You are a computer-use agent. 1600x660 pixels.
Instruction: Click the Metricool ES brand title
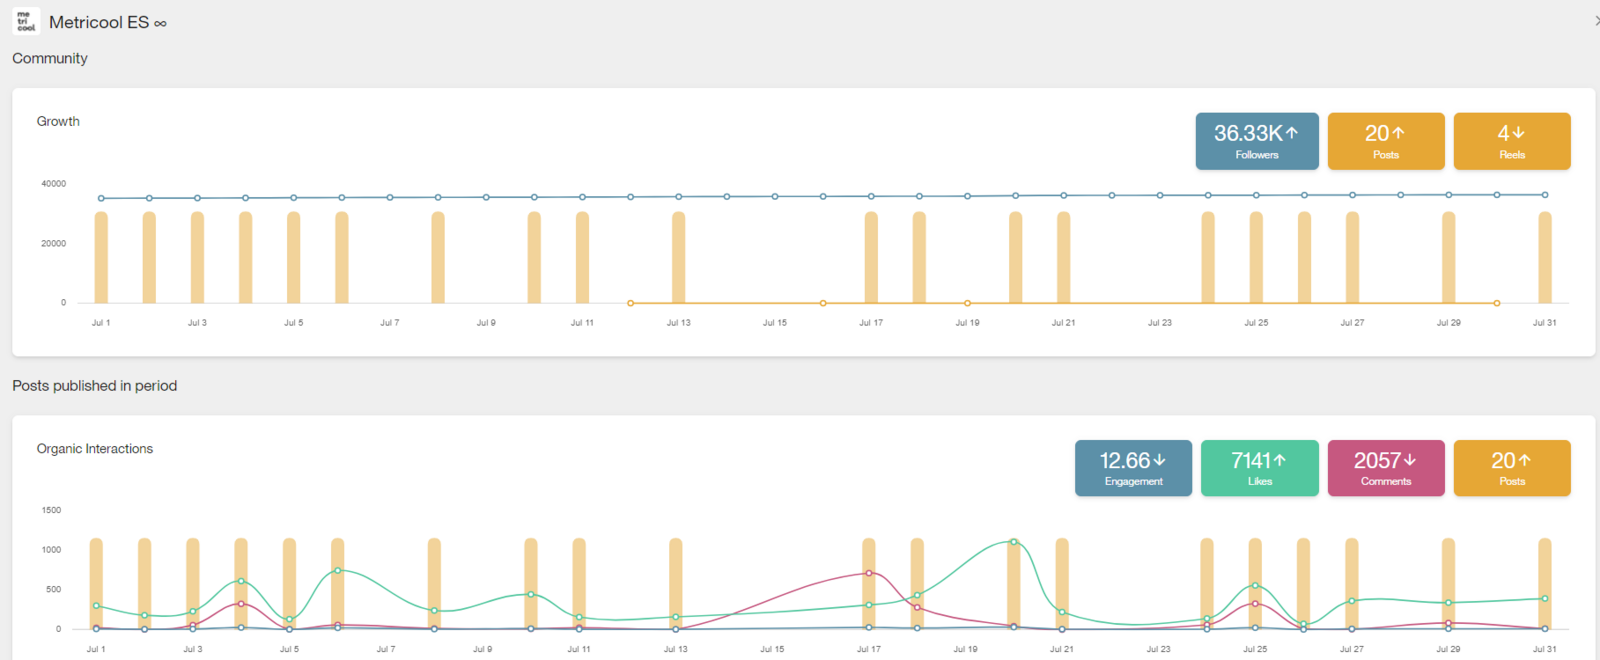(x=99, y=22)
